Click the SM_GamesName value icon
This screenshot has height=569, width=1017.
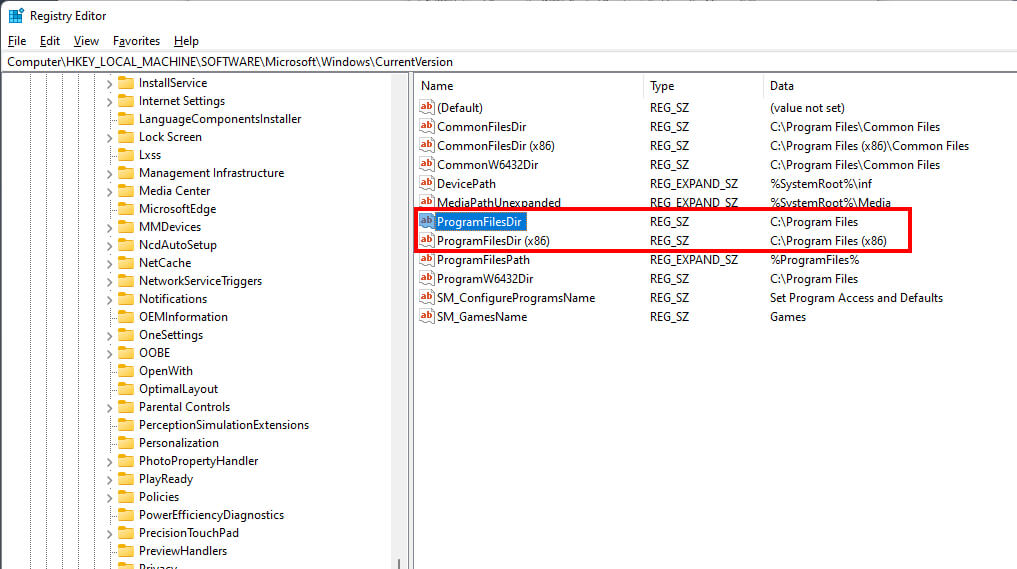coord(426,316)
